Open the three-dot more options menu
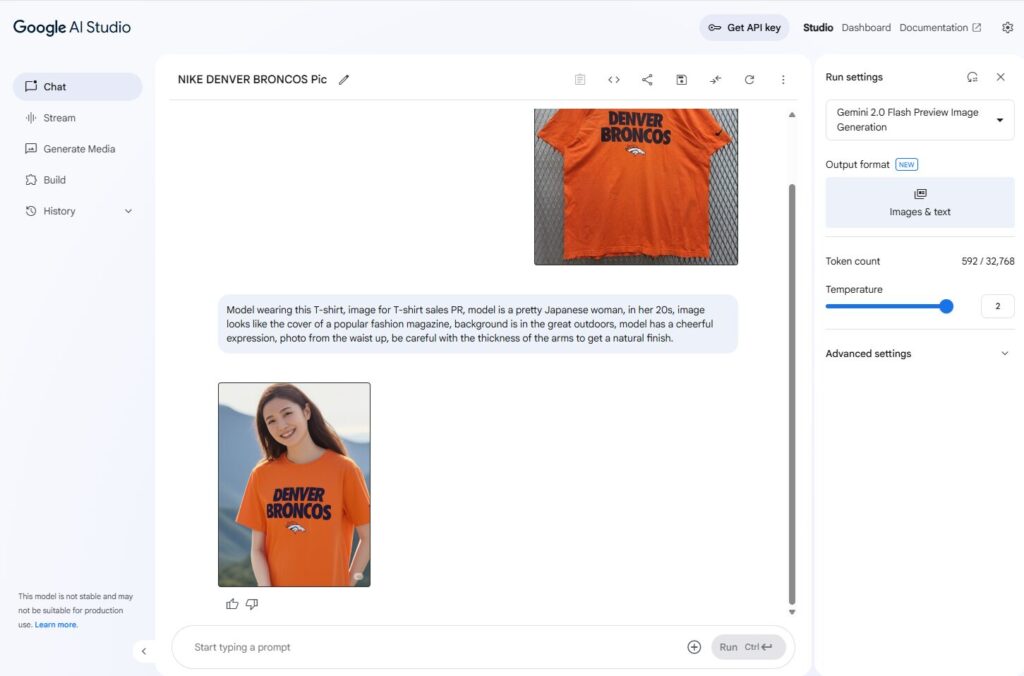The width and height of the screenshot is (1024, 676). (783, 80)
